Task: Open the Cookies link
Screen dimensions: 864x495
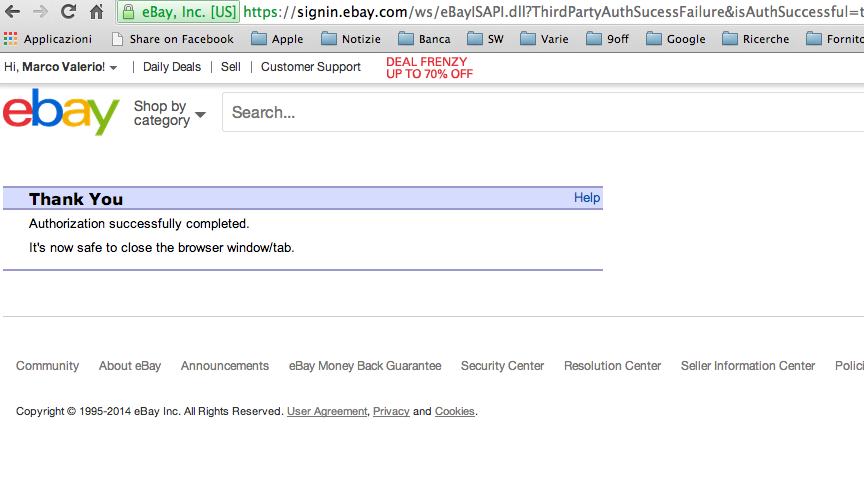Action: click(x=455, y=411)
